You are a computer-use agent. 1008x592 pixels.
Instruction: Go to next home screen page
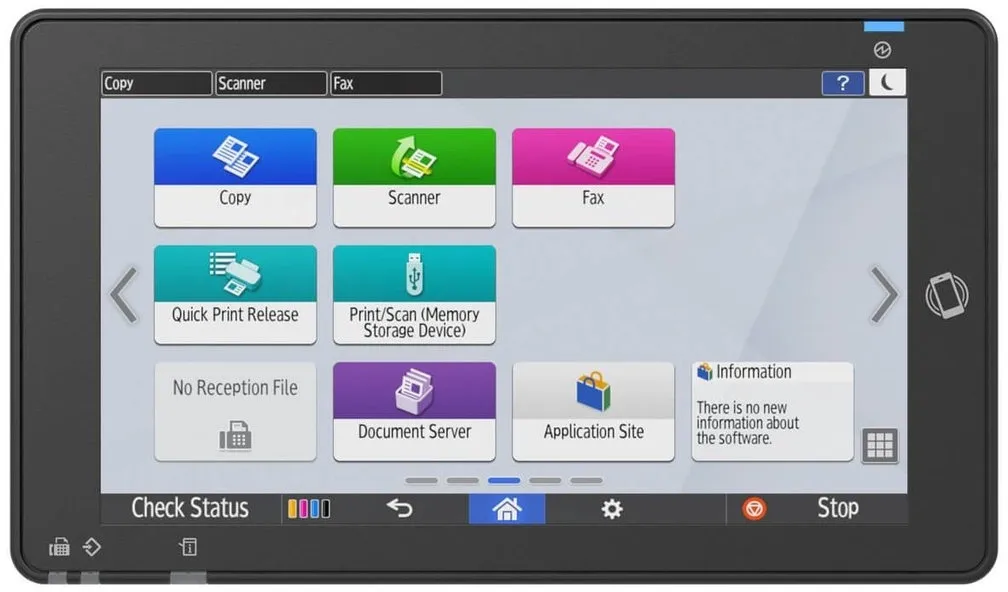(884, 295)
